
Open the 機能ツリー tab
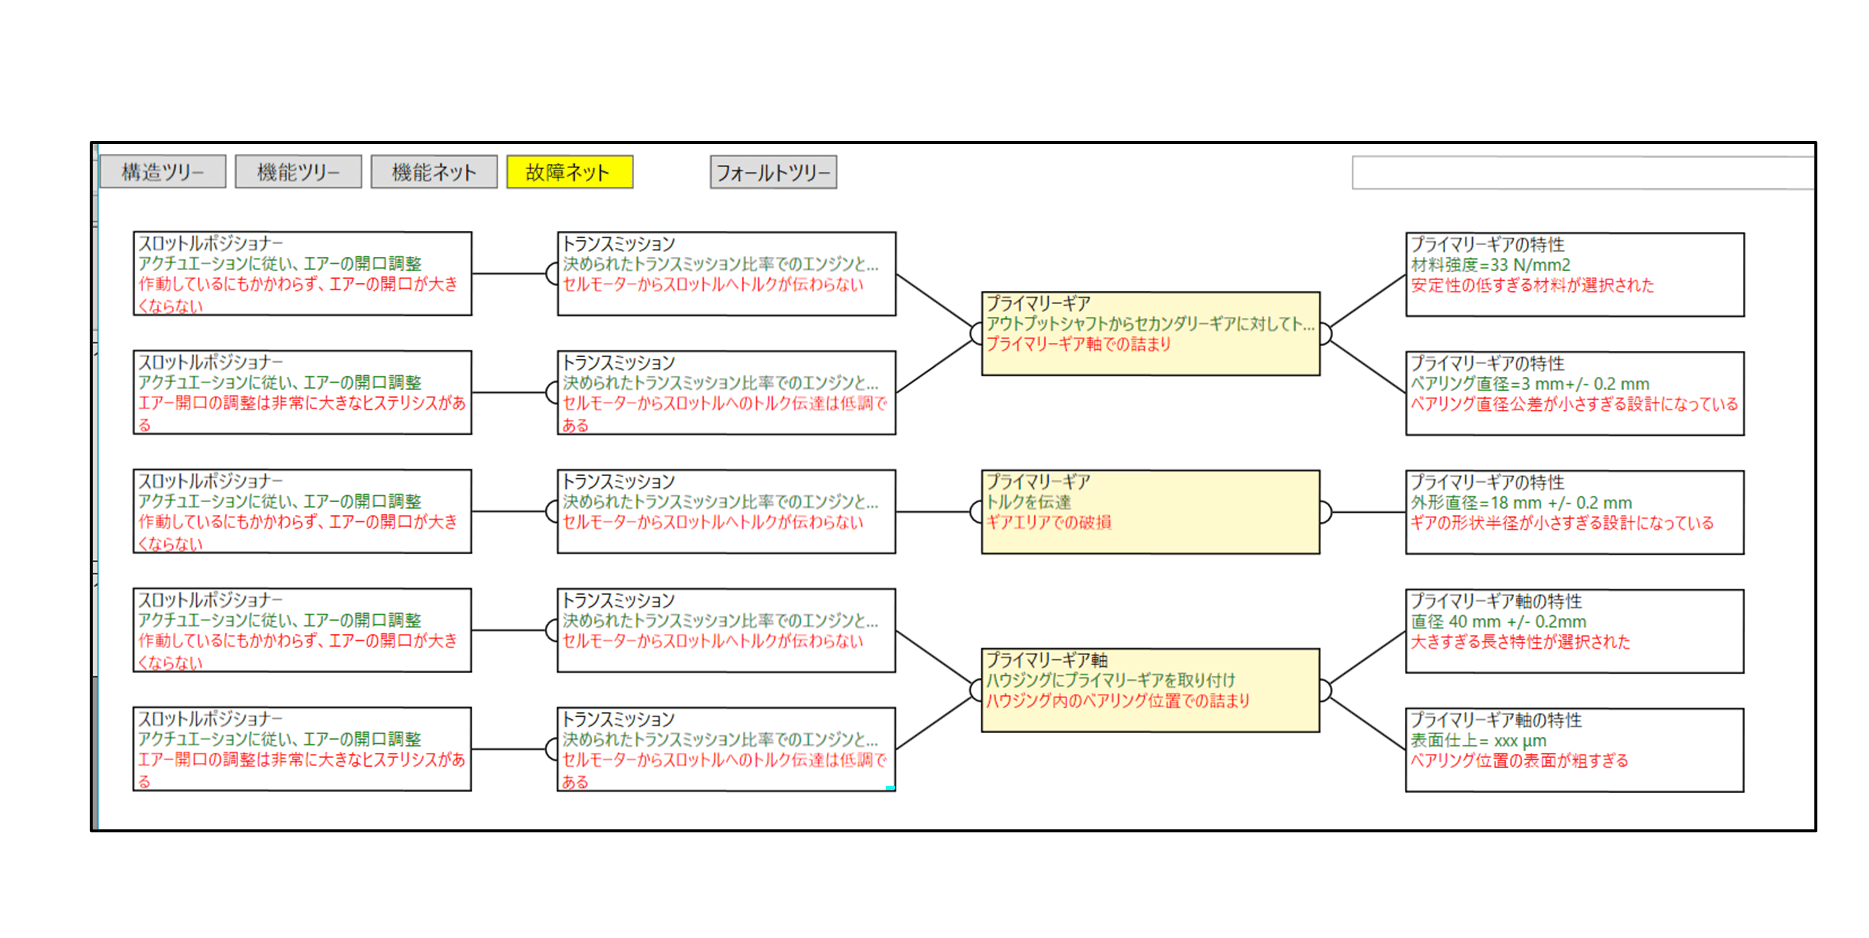[x=298, y=172]
